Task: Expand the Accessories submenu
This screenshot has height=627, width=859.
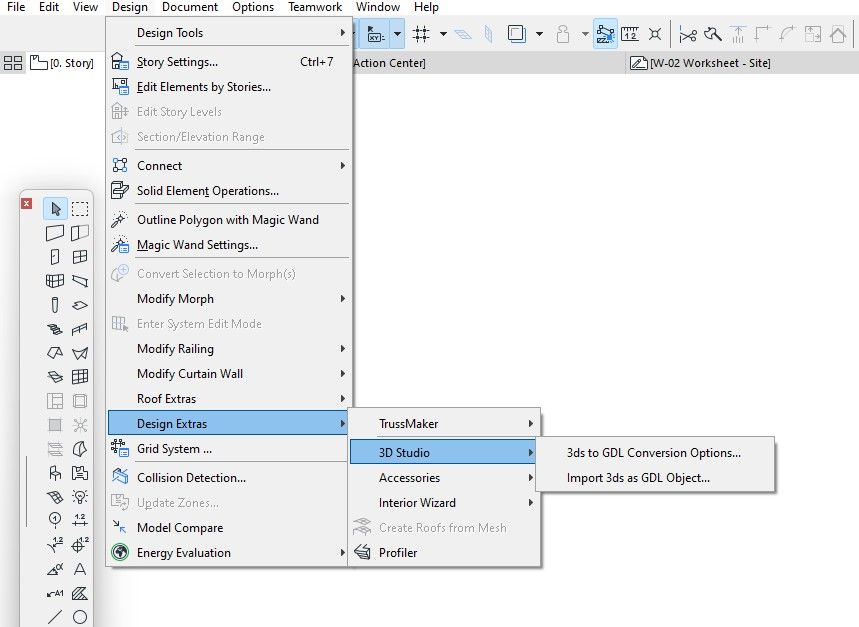Action: (x=443, y=478)
